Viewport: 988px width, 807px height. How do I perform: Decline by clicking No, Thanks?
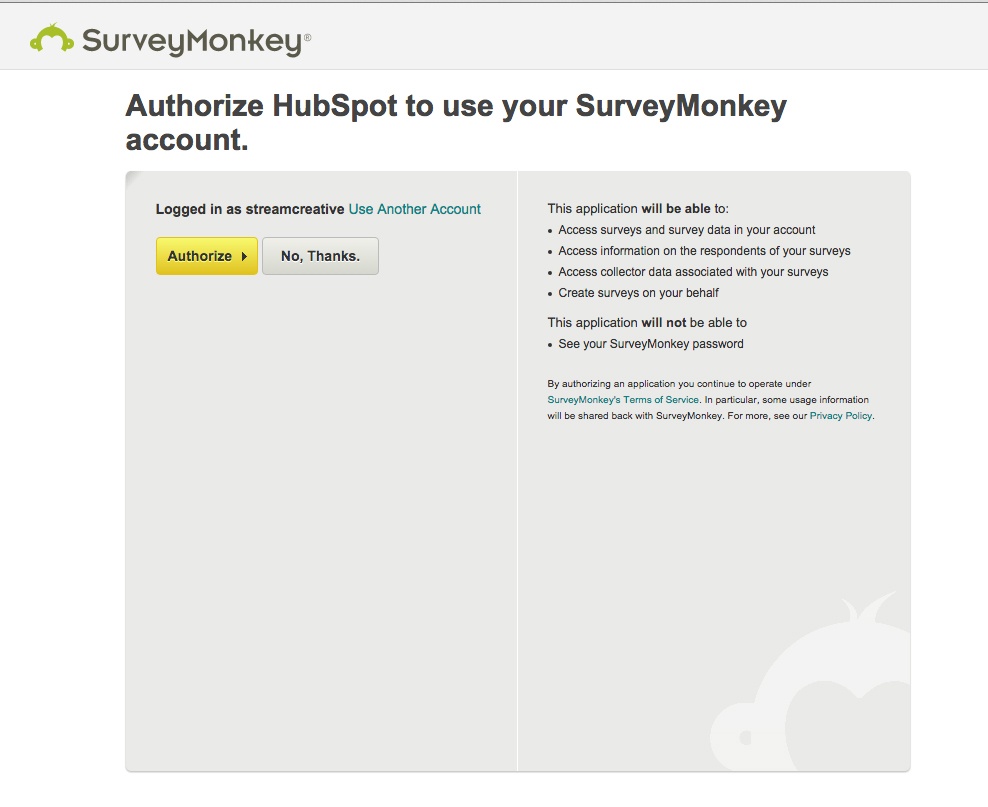pyautogui.click(x=320, y=256)
